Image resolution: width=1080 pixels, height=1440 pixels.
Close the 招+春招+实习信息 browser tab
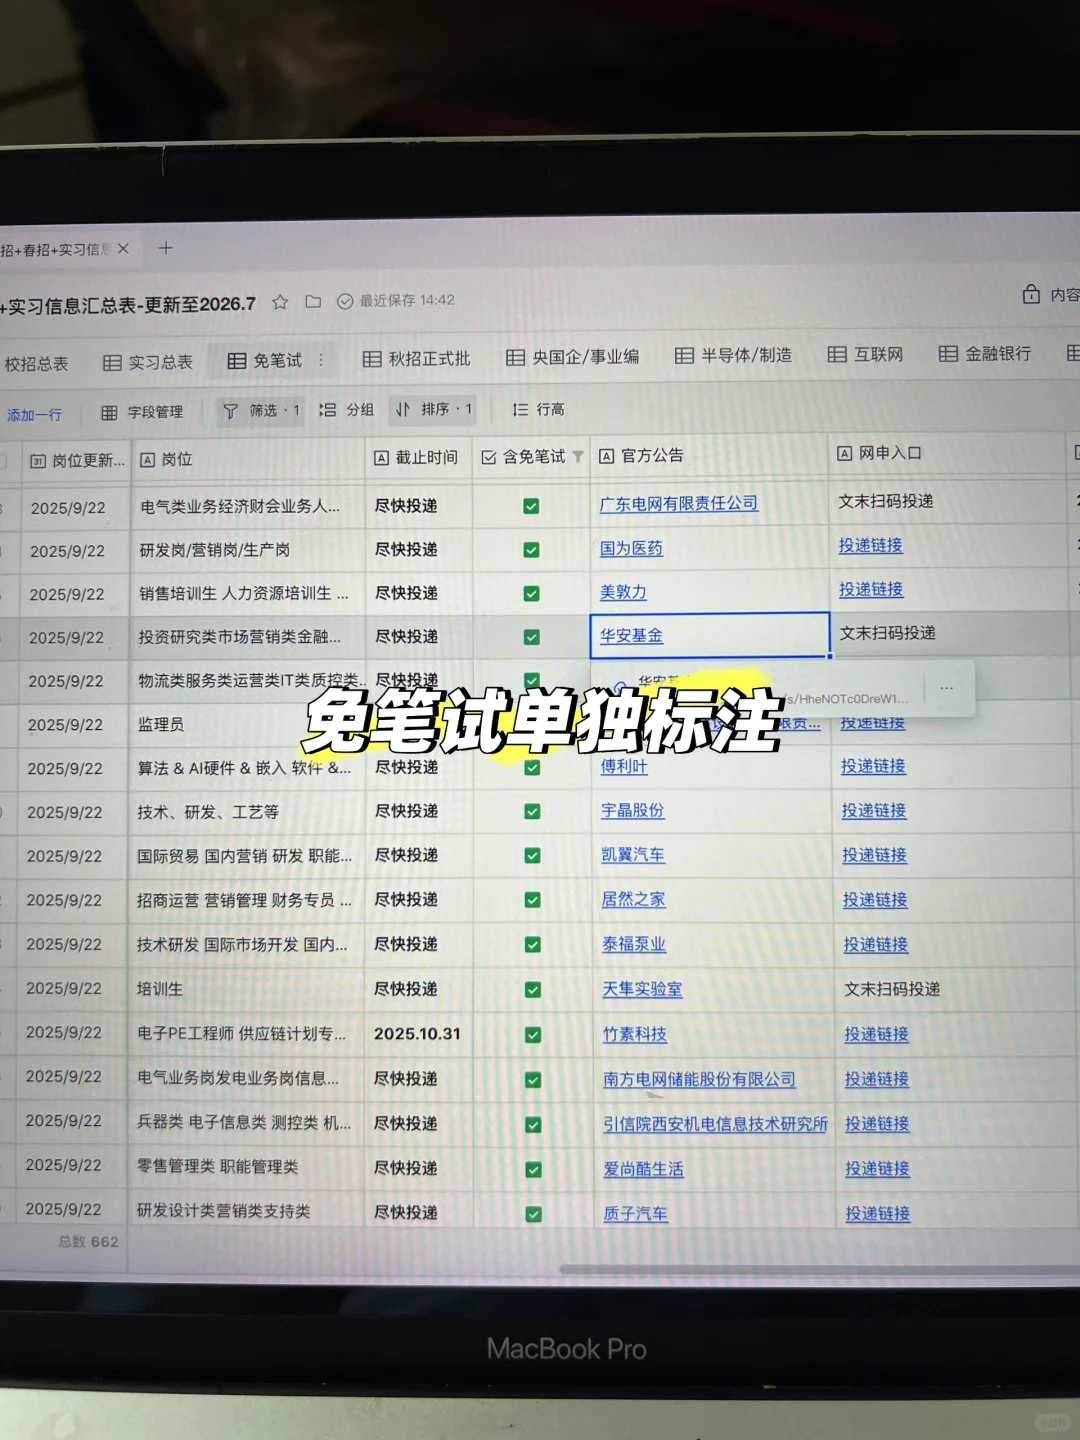coord(123,249)
